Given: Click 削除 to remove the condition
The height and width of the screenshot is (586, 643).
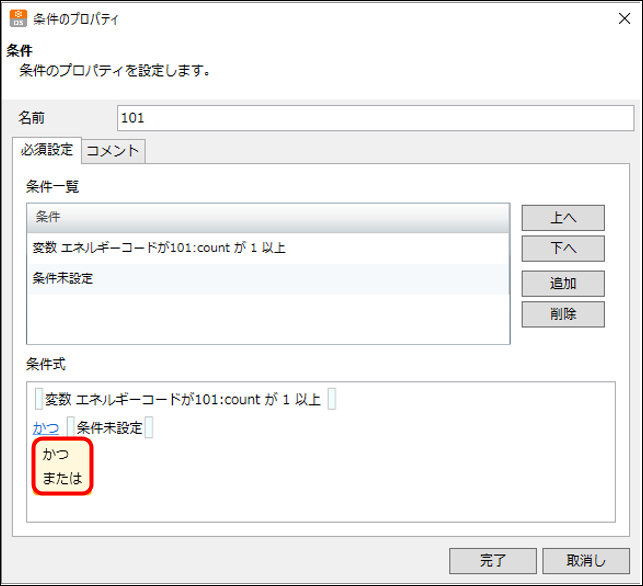Looking at the screenshot, I should coord(563,314).
